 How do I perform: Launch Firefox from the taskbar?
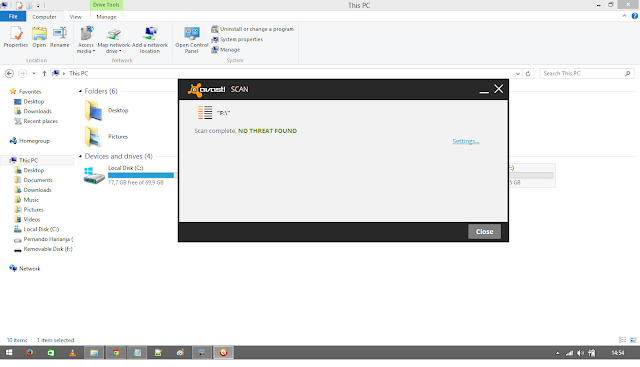point(29,353)
